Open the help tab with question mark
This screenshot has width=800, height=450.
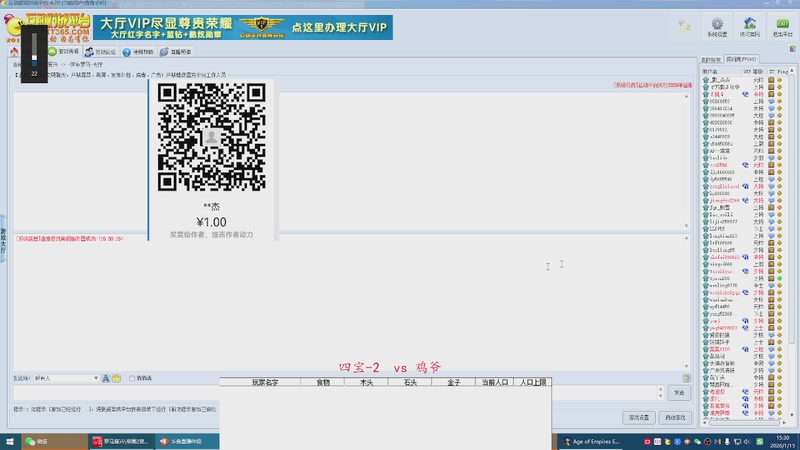pyautogui.click(x=138, y=52)
